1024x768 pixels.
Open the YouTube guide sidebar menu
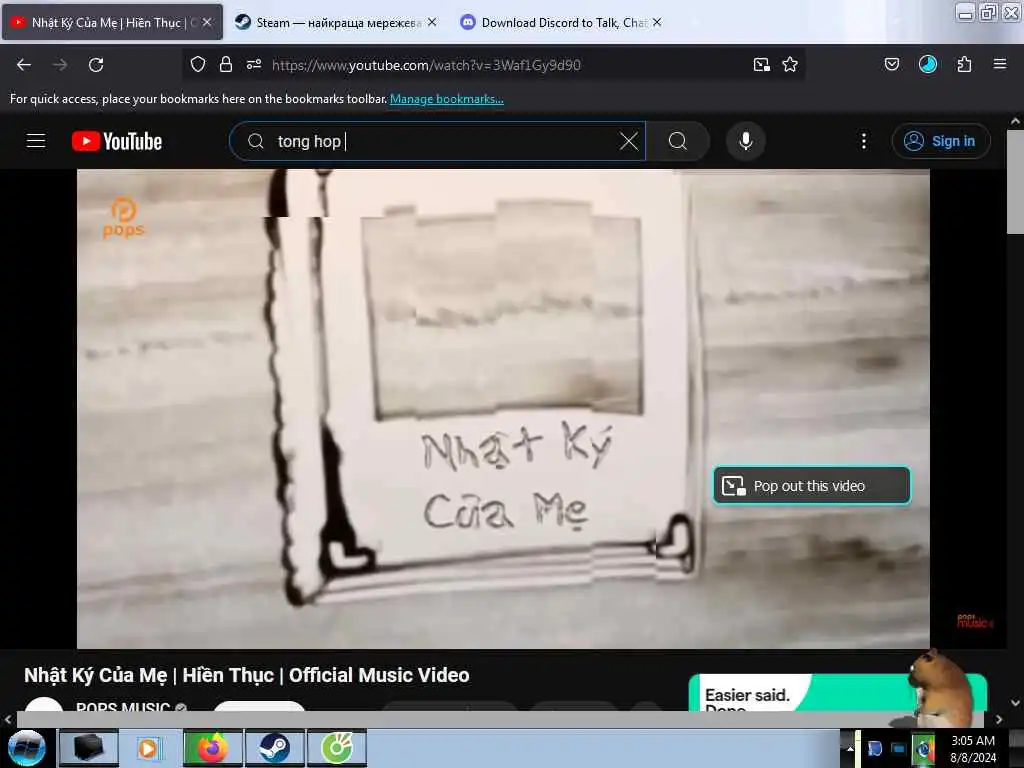coord(36,141)
